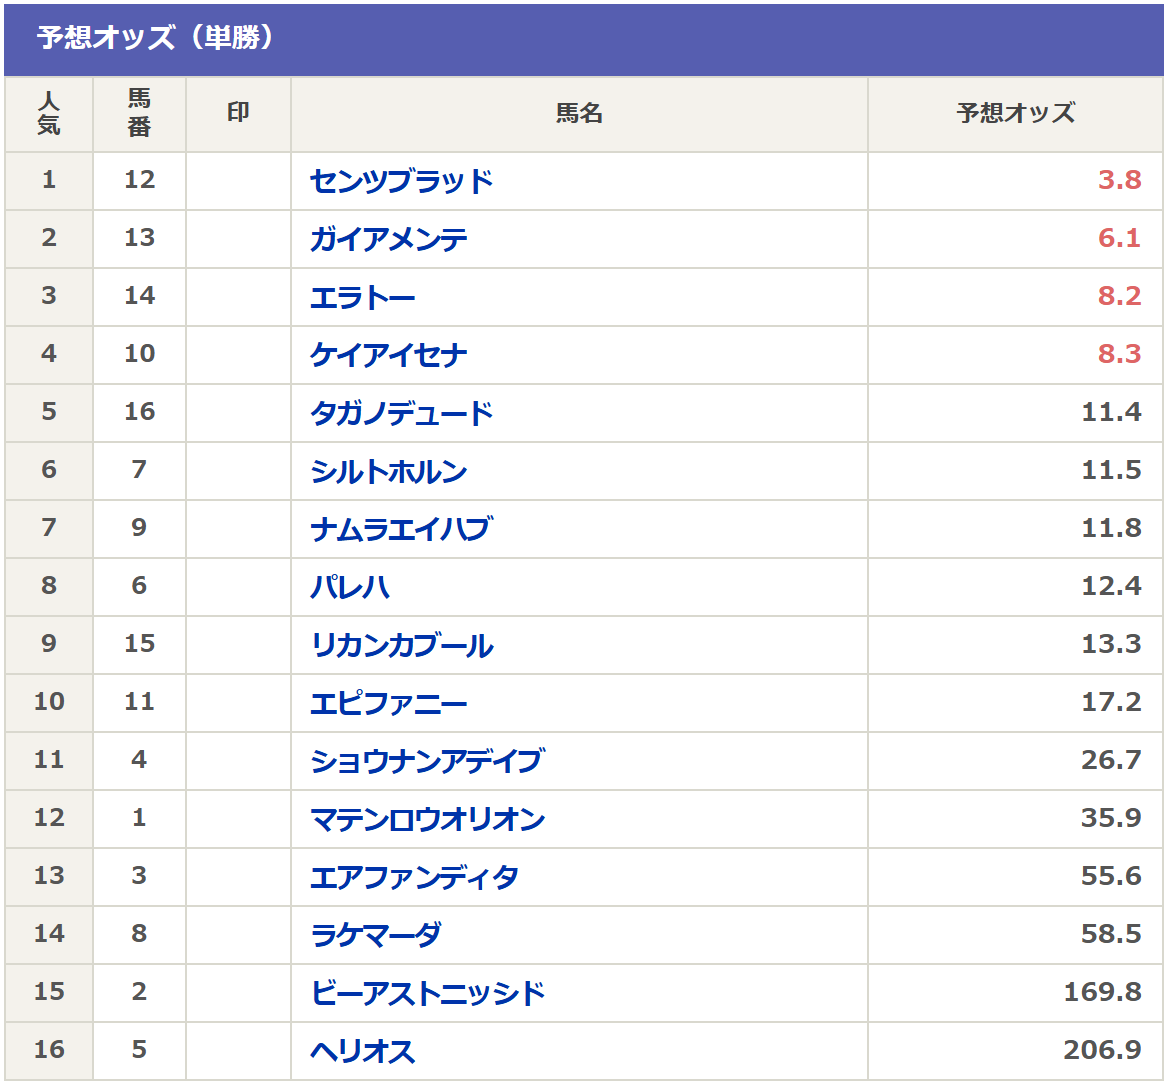Open the ビーアストニッシド horse page
Viewport: 1170px width, 1087px height.
tap(427, 993)
